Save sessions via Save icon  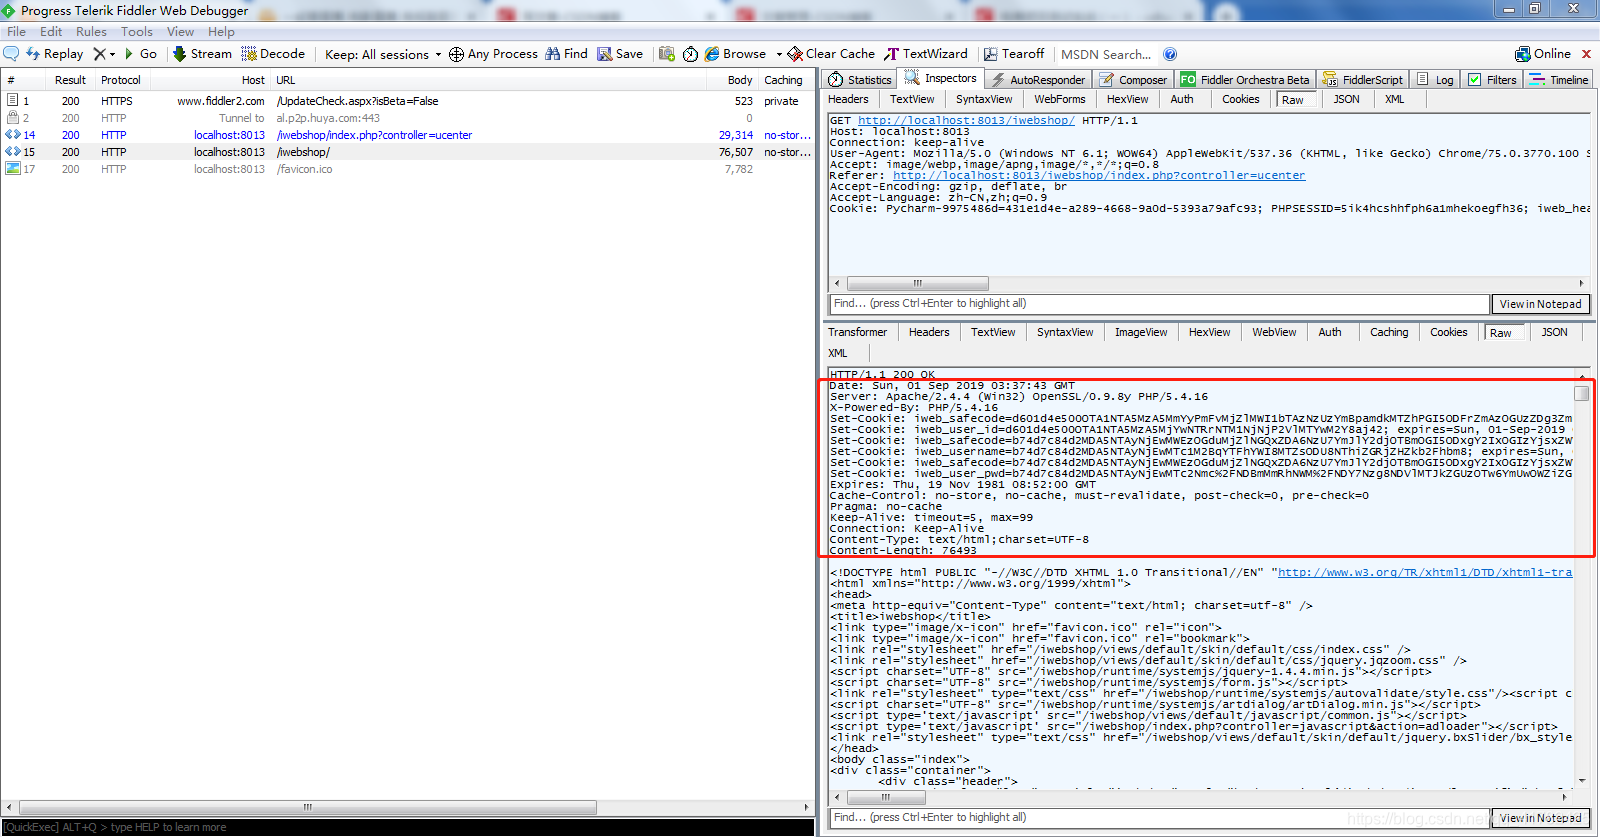pos(620,54)
